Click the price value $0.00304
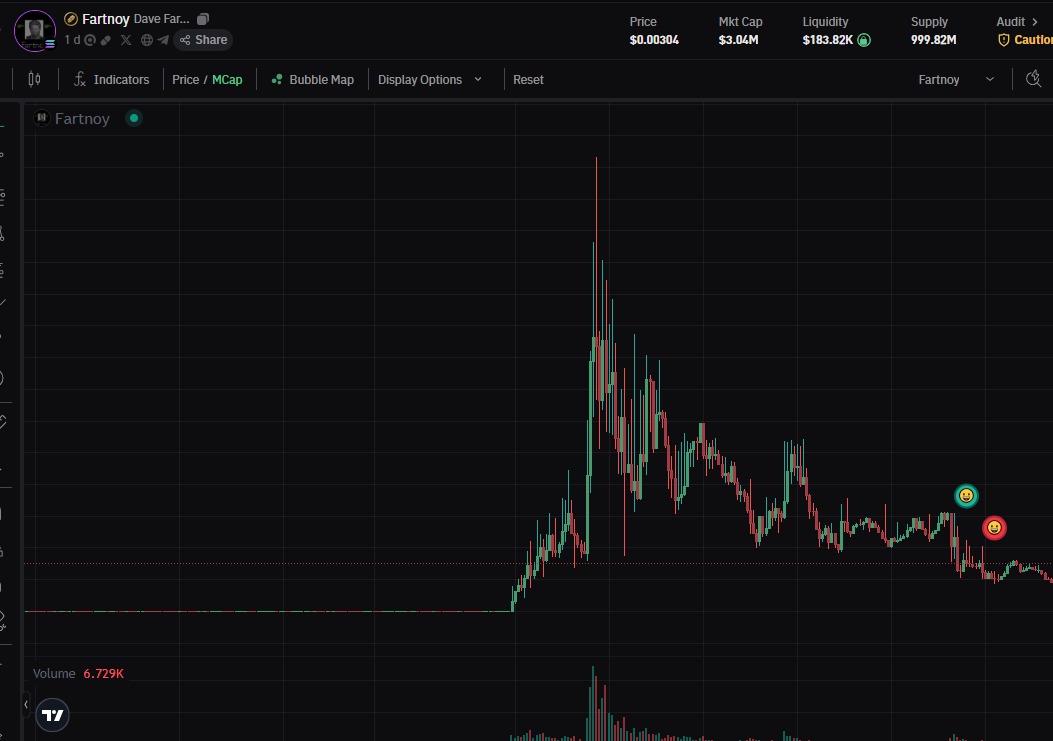This screenshot has height=741, width=1053. pyautogui.click(x=654, y=40)
